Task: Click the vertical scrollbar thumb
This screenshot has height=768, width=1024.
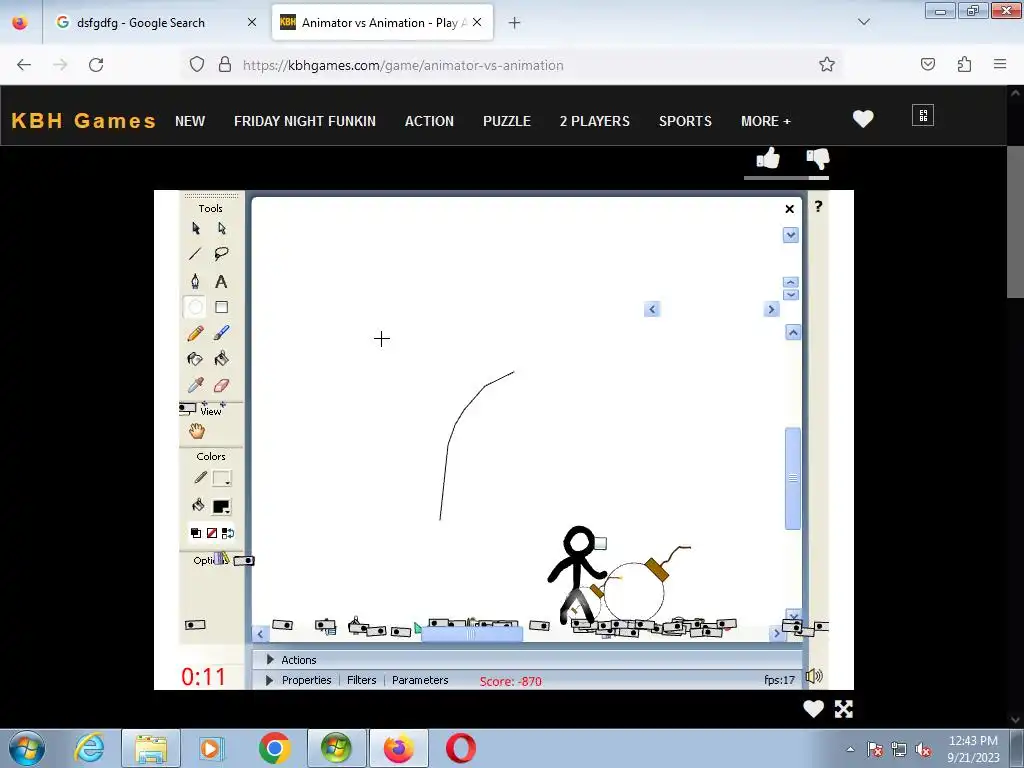Action: point(793,478)
